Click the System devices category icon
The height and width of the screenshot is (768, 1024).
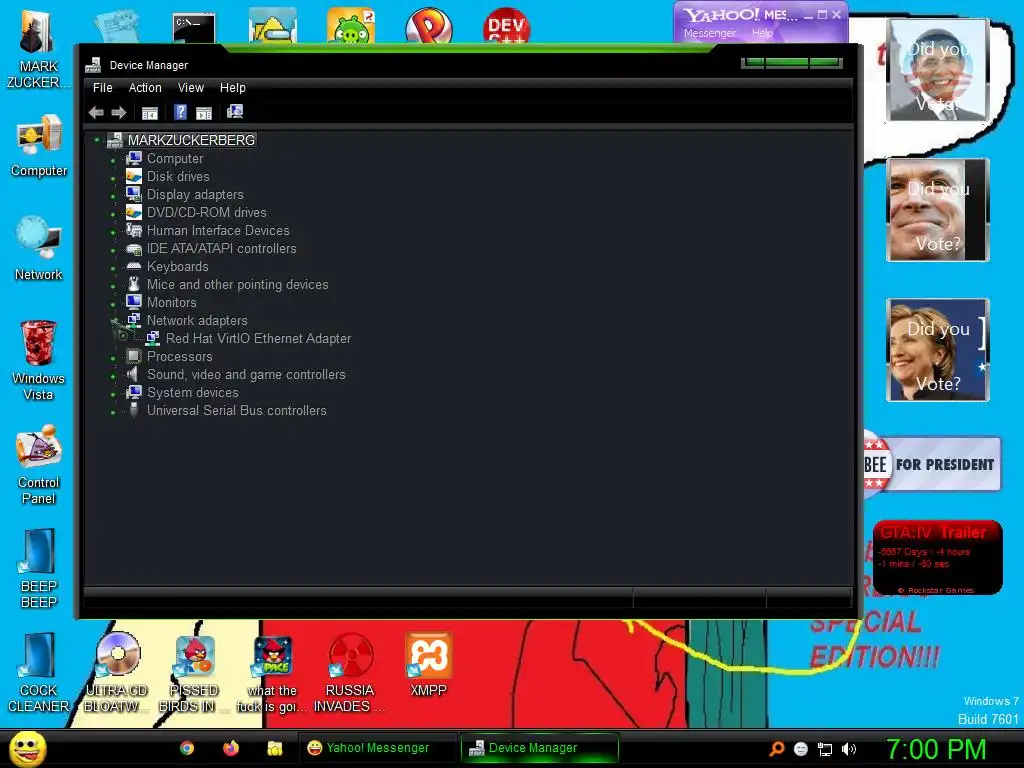(133, 392)
